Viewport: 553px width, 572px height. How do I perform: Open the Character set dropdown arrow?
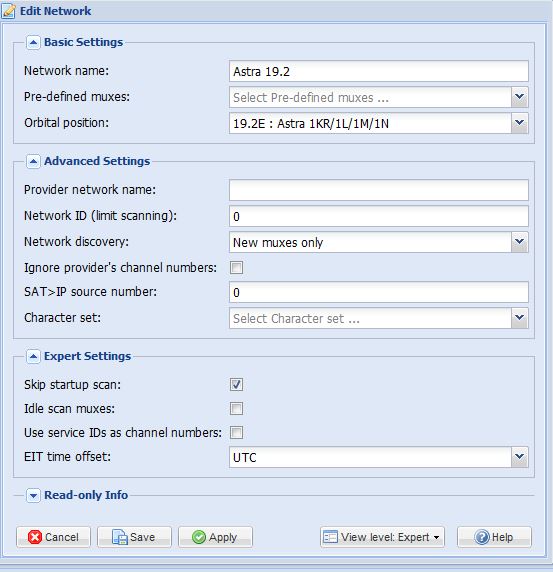(x=519, y=318)
